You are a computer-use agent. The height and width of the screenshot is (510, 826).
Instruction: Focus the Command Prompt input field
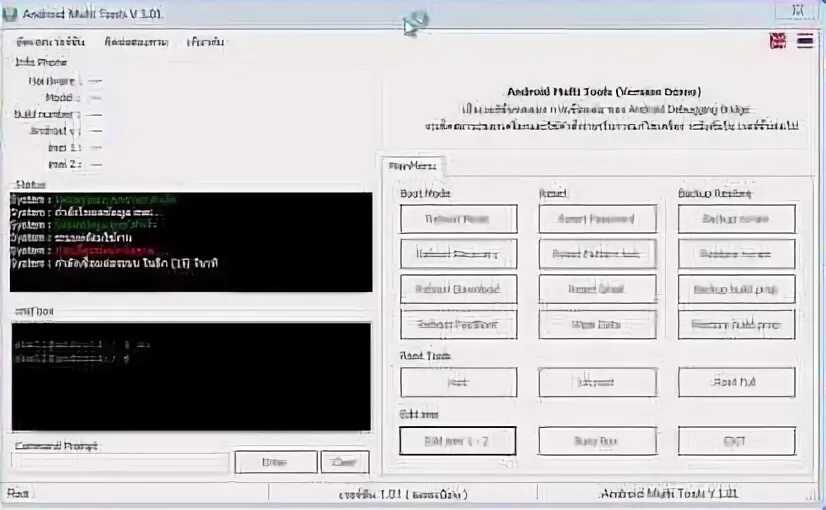(x=121, y=462)
